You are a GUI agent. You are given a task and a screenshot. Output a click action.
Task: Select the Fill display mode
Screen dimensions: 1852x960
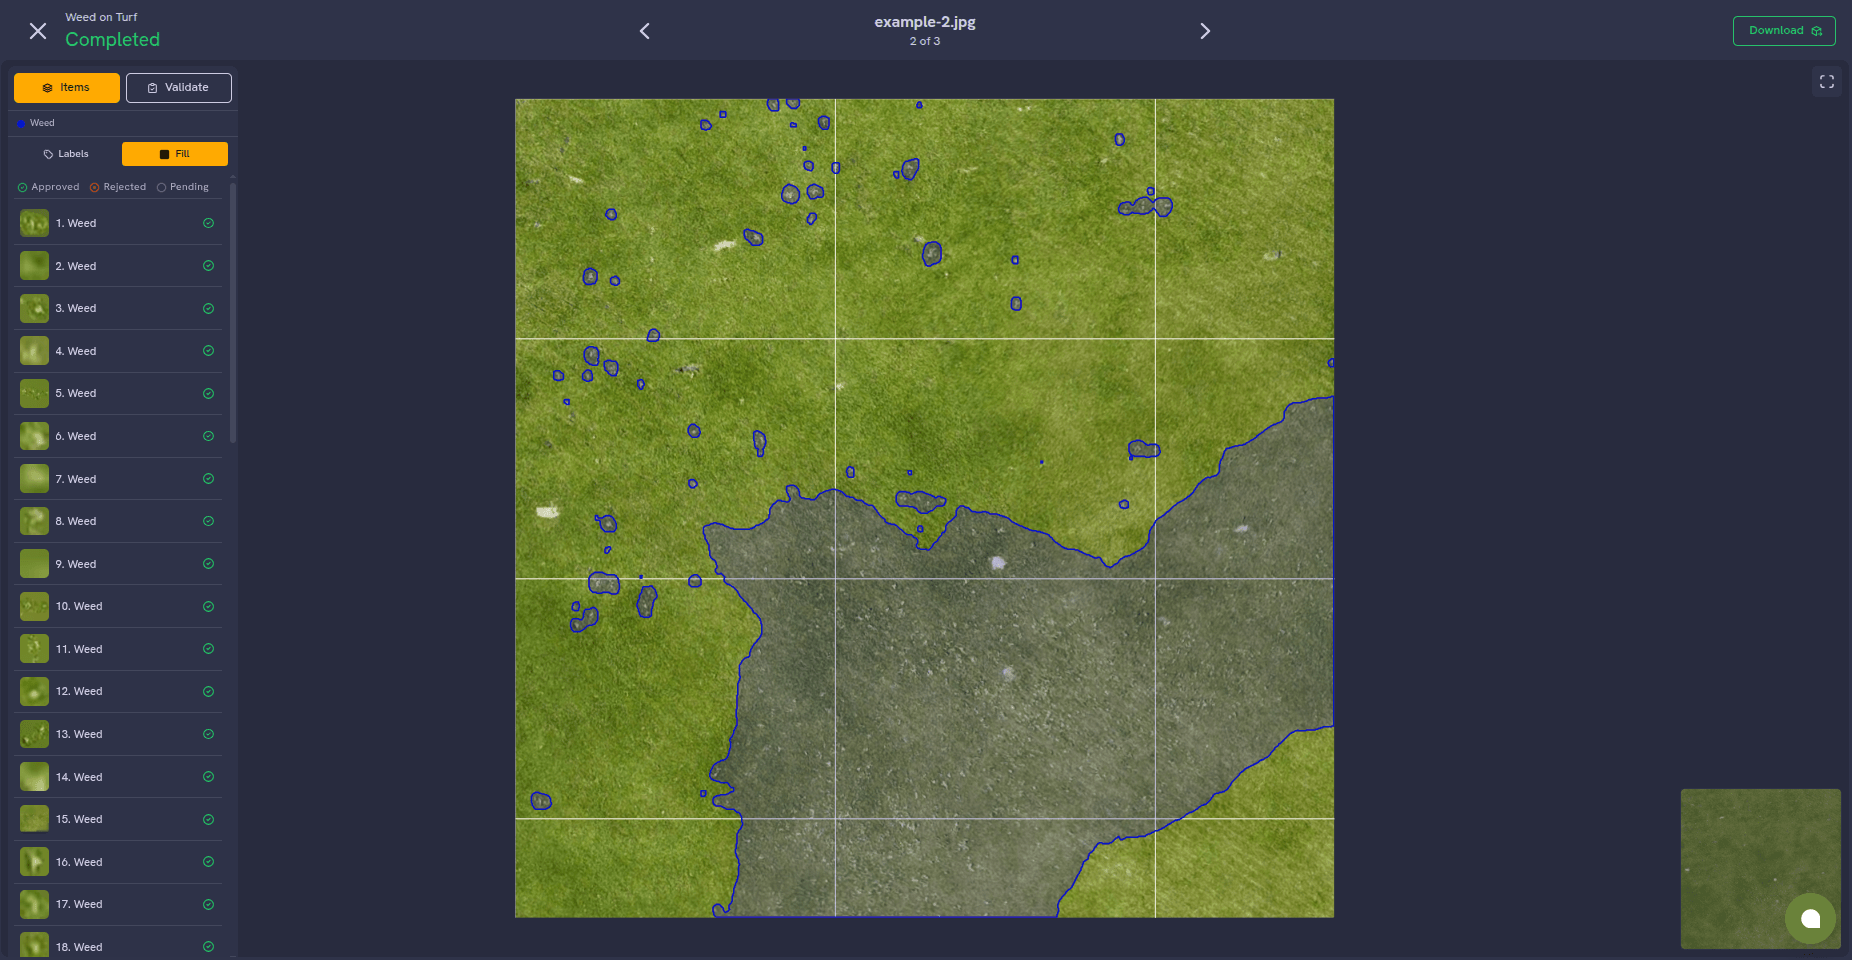175,154
